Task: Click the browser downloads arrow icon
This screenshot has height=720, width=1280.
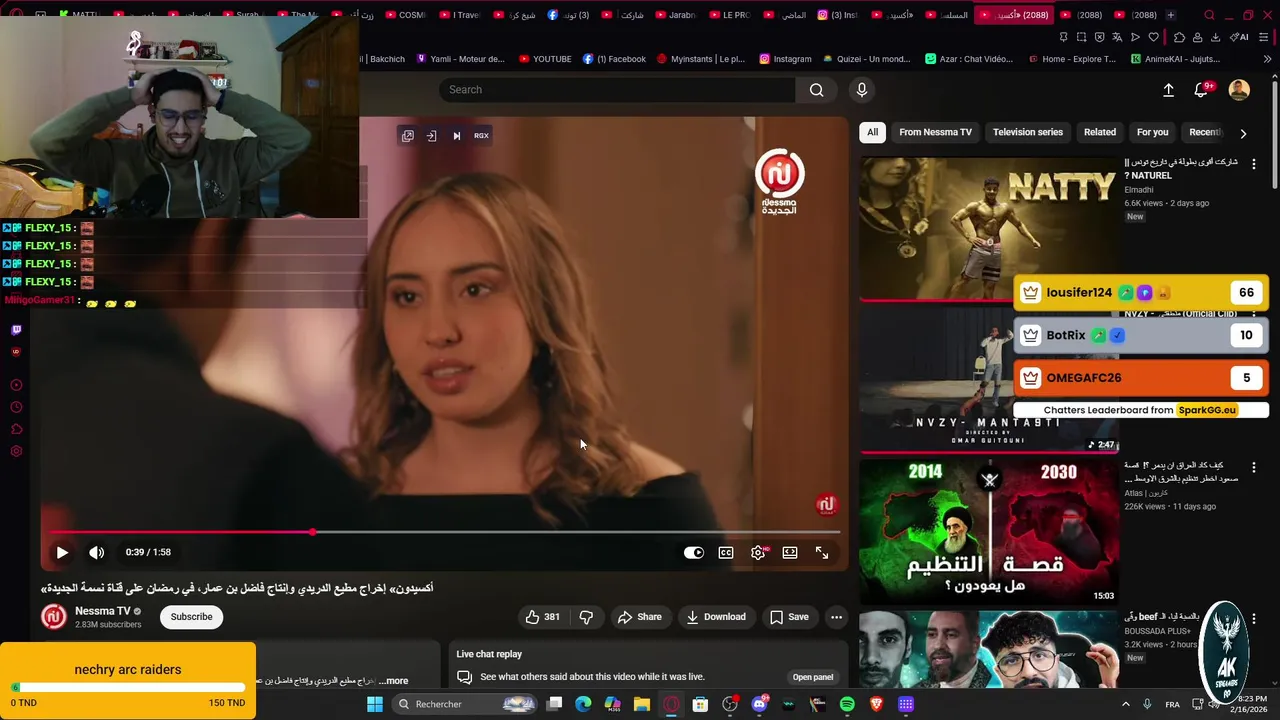Action: [x=1215, y=37]
